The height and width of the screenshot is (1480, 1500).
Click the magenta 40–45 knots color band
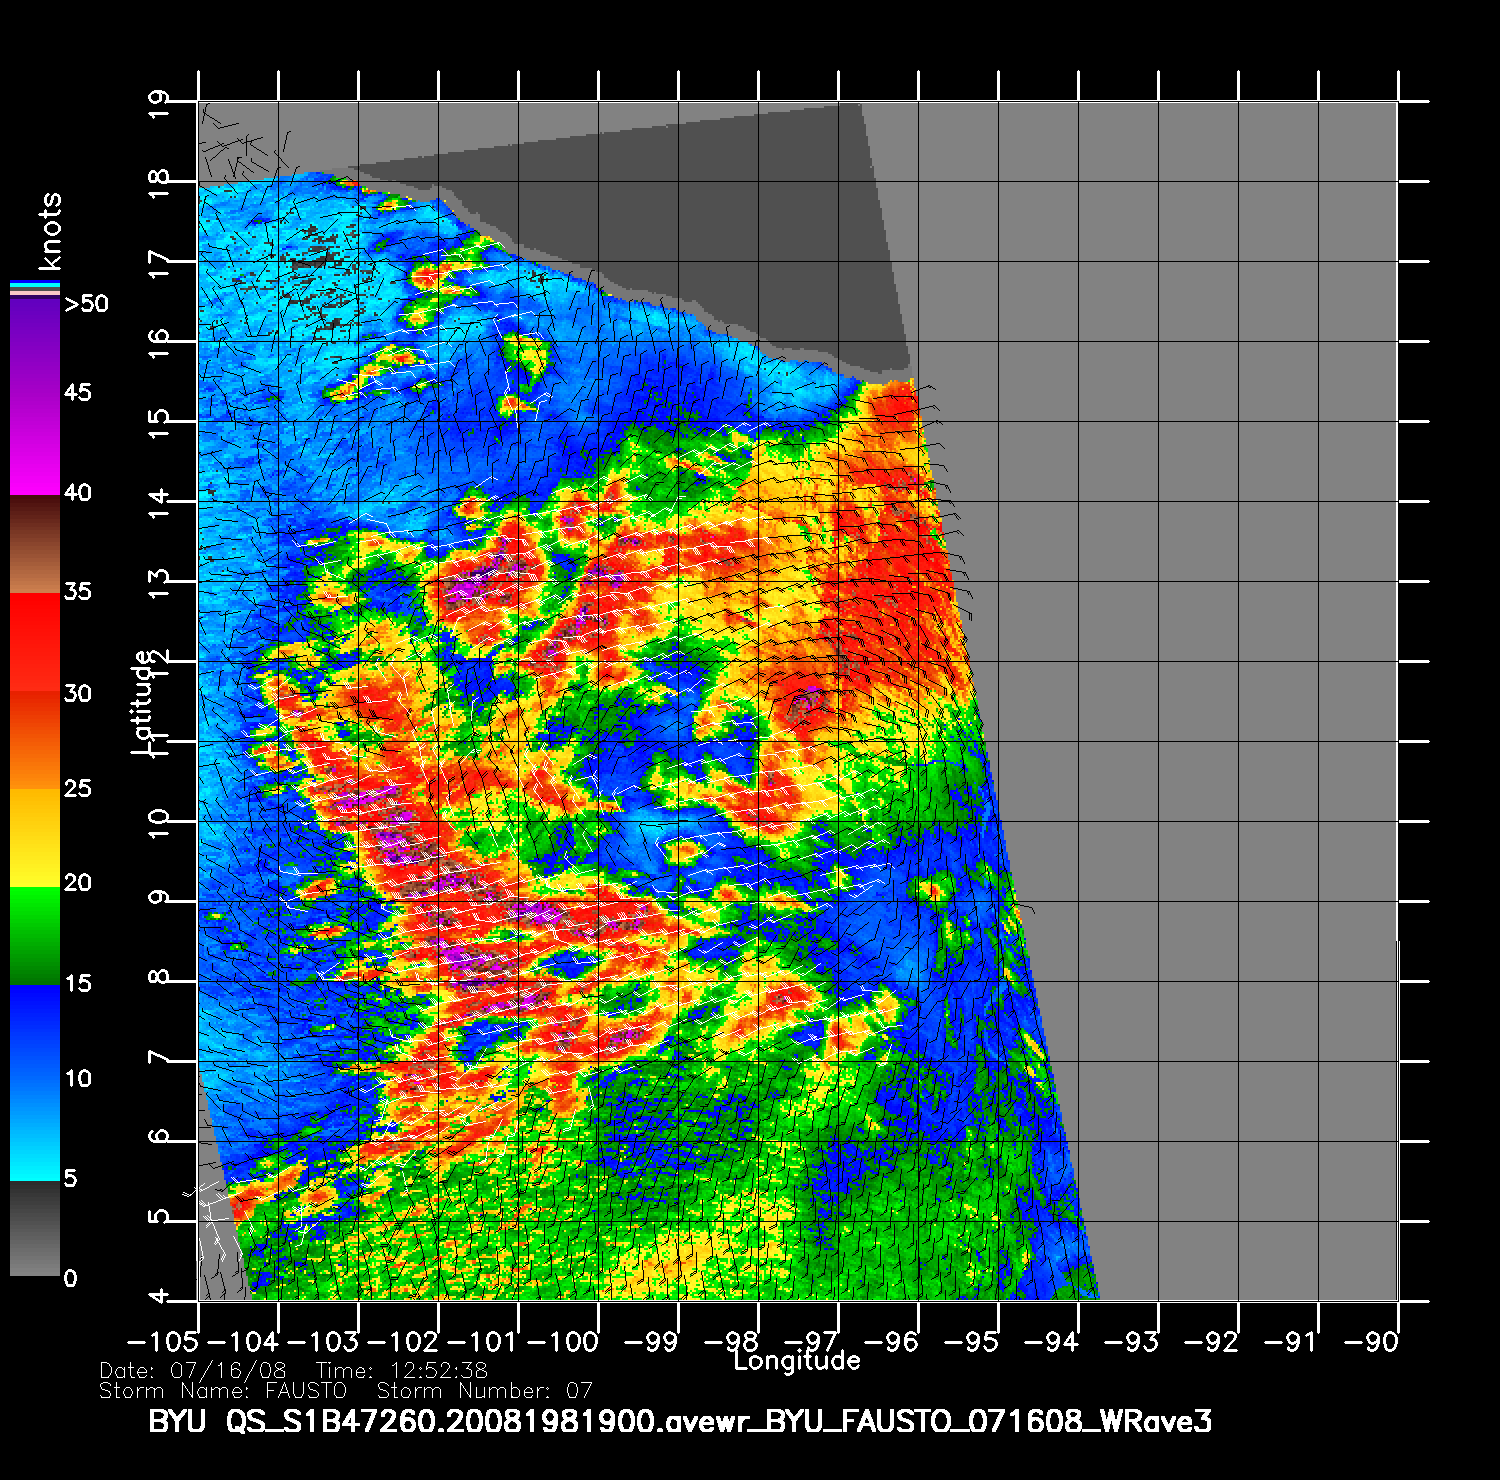coord(35,444)
